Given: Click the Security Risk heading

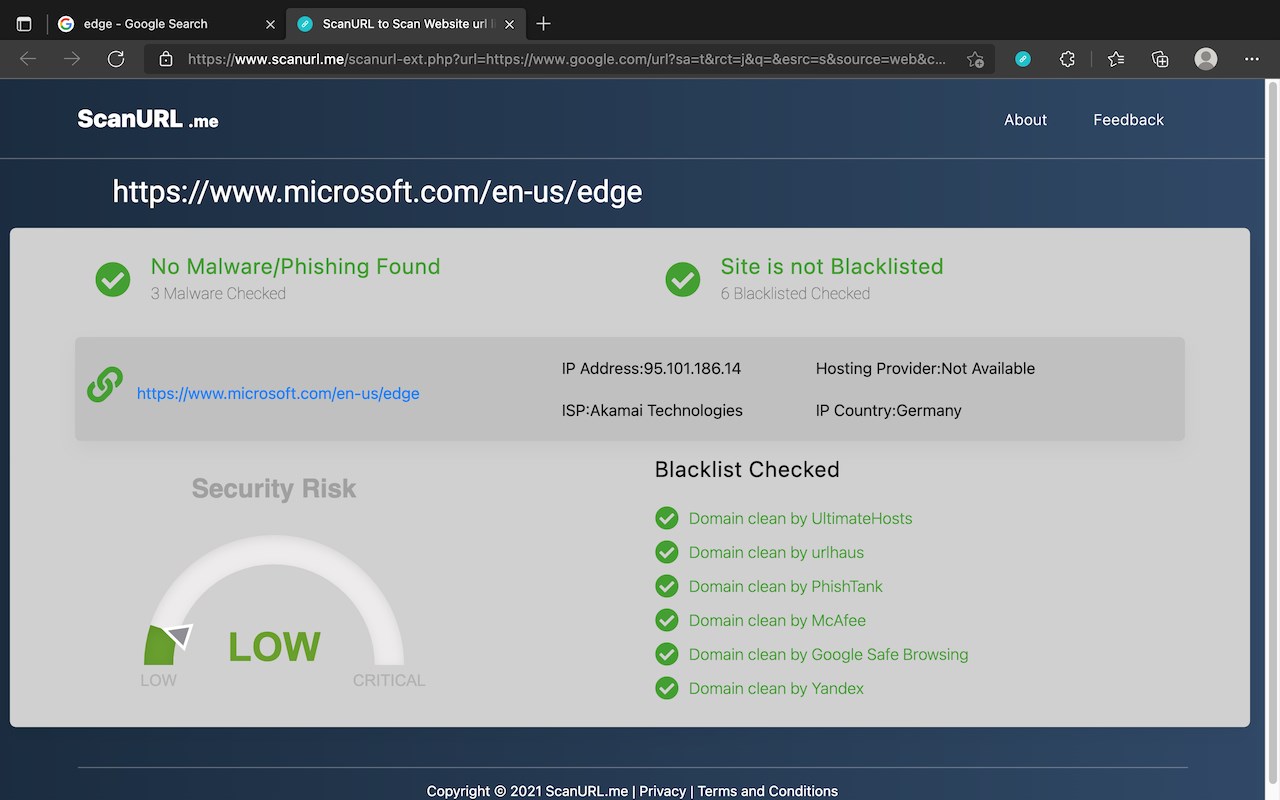Looking at the screenshot, I should pyautogui.click(x=274, y=488).
